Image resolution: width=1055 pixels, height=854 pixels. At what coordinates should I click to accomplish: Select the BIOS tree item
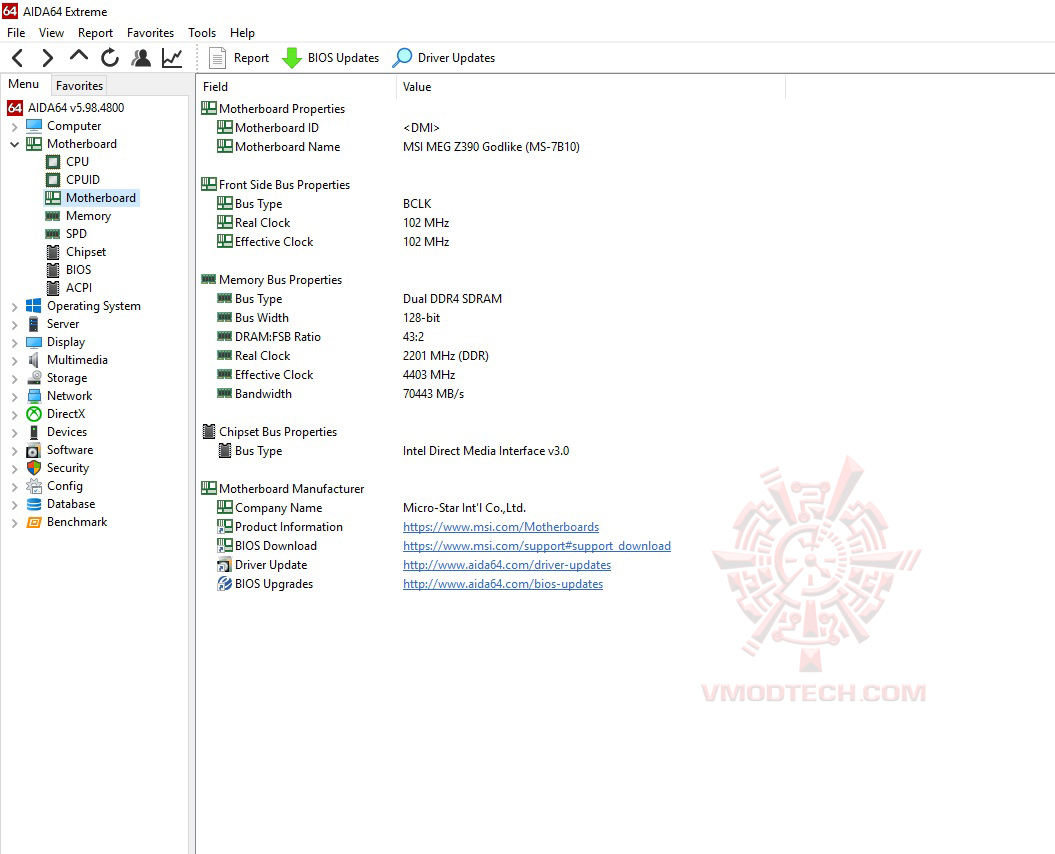click(x=78, y=270)
